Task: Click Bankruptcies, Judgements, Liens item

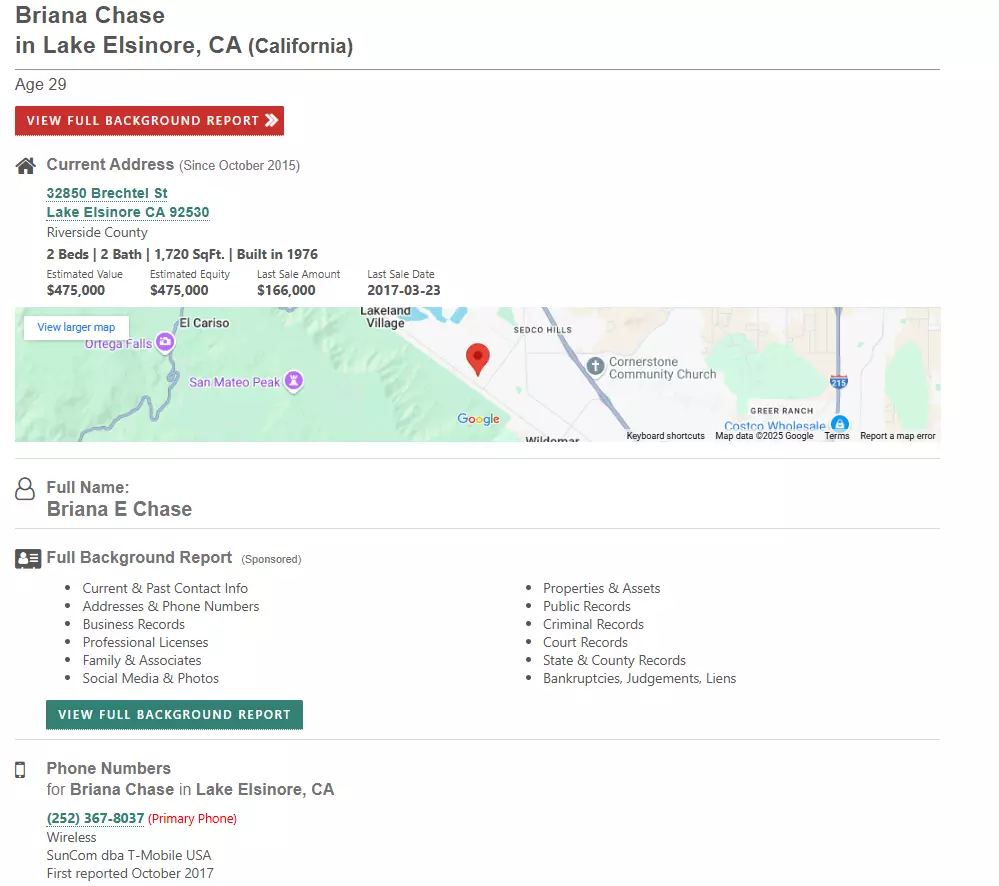Action: click(640, 678)
